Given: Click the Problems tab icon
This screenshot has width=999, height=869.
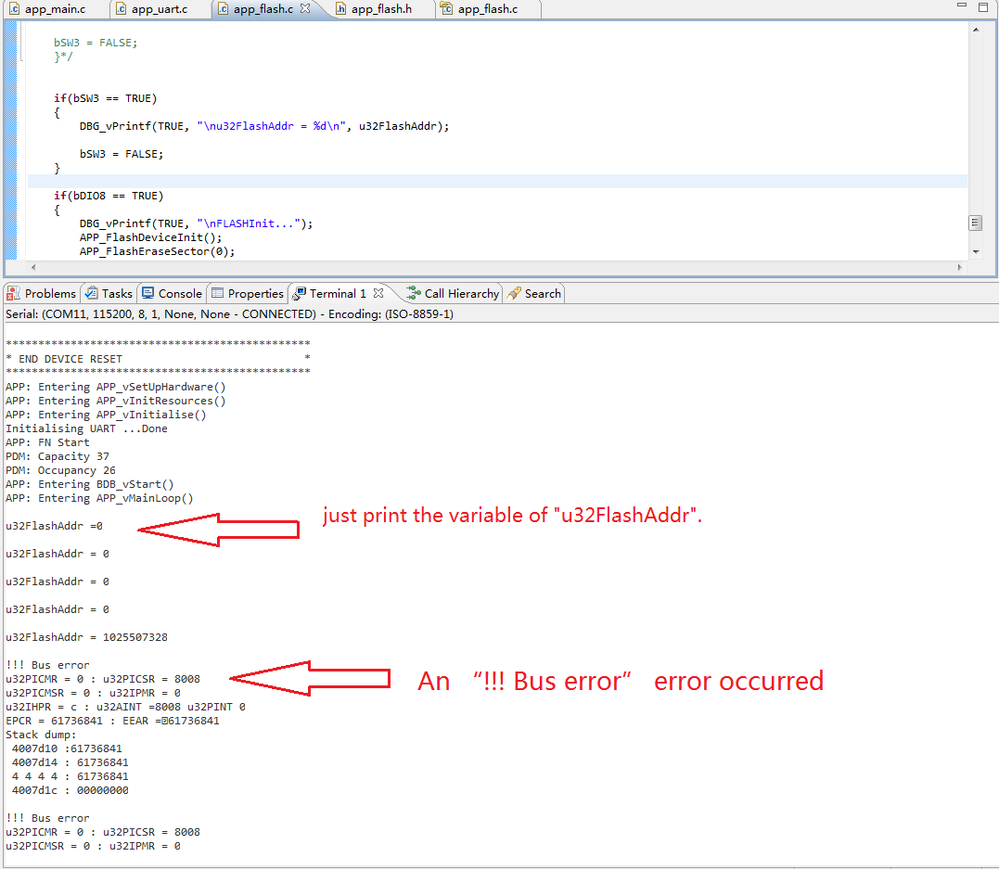Looking at the screenshot, I should click(13, 293).
